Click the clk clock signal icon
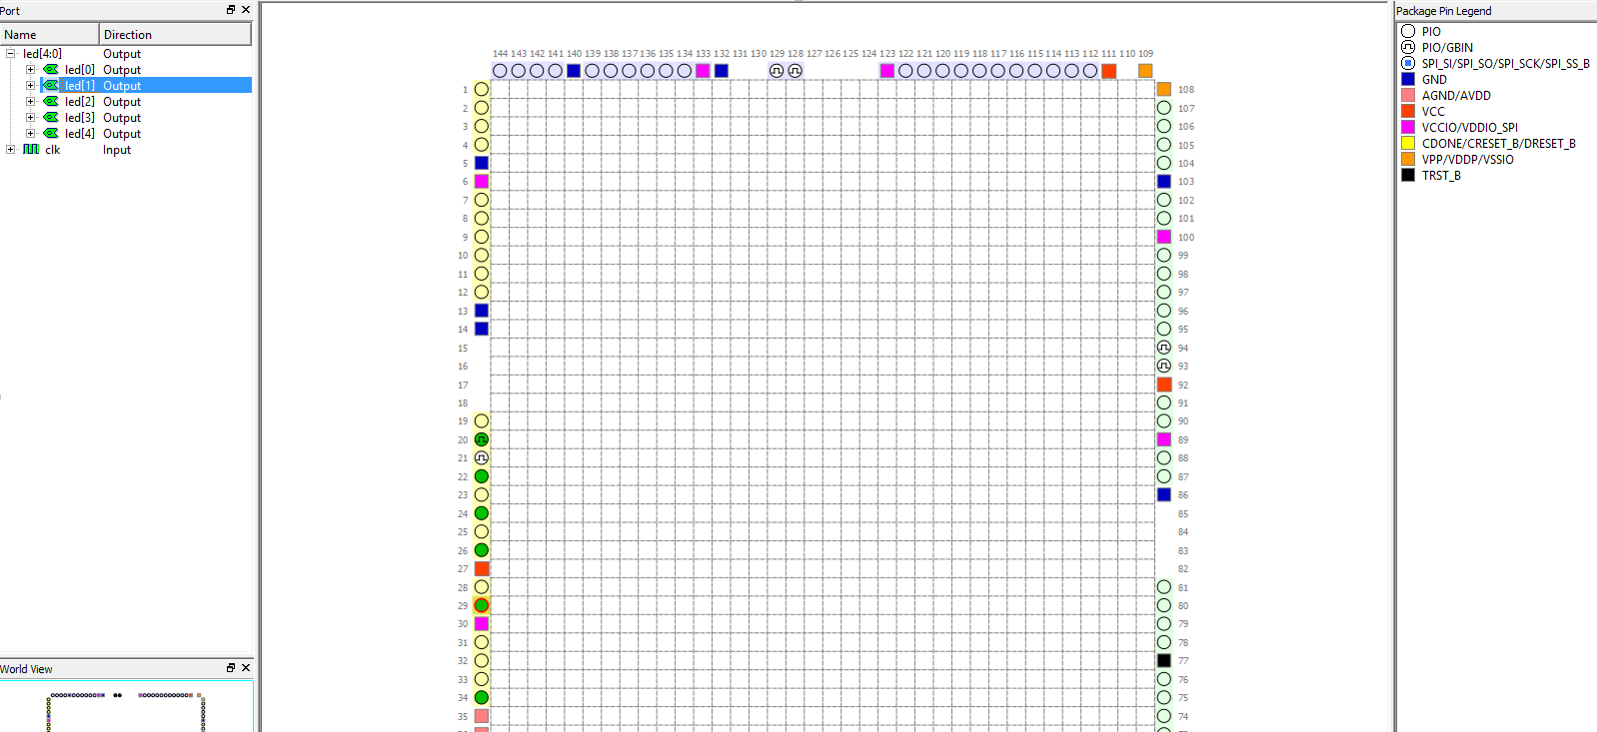 31,150
